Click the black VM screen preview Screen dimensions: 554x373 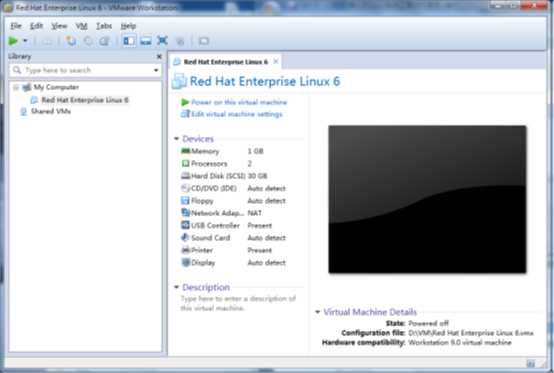(427, 199)
